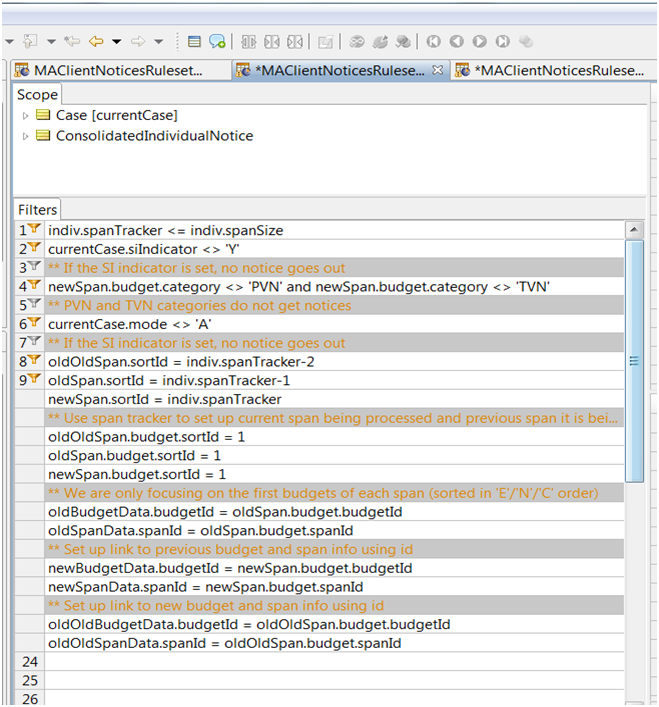659x707 pixels.
Task: Toggle the filter funnel on row 8
Action: 34,360
